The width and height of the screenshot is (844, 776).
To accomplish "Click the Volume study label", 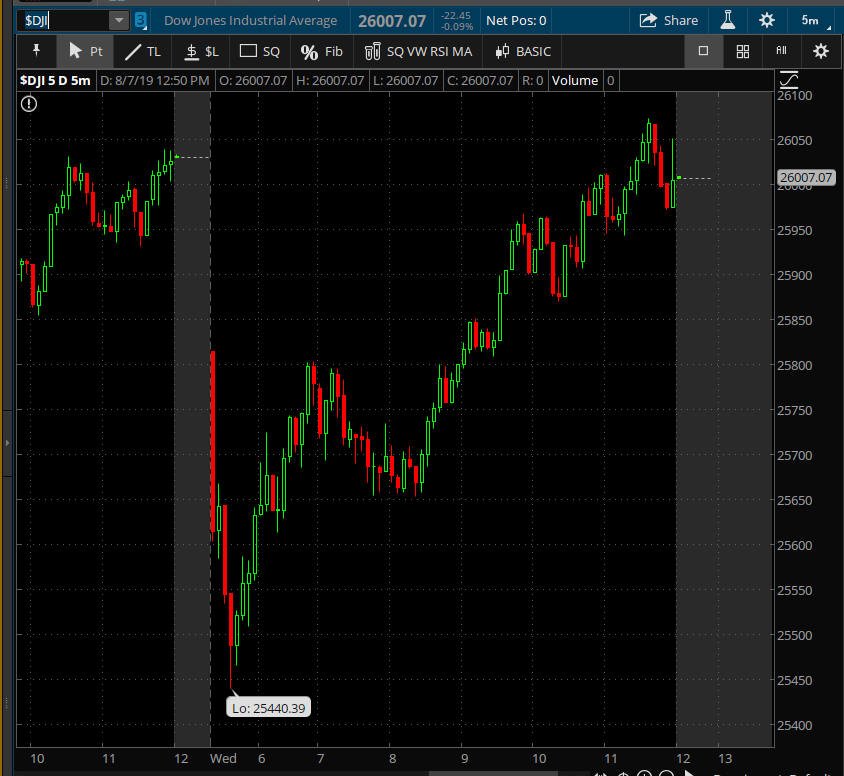I will click(x=574, y=81).
